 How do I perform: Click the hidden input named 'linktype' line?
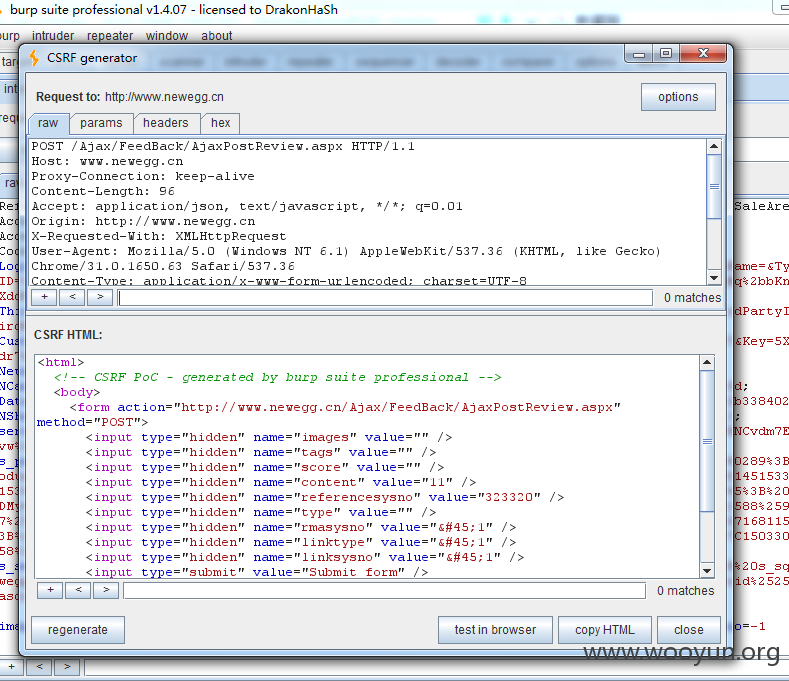click(301, 543)
